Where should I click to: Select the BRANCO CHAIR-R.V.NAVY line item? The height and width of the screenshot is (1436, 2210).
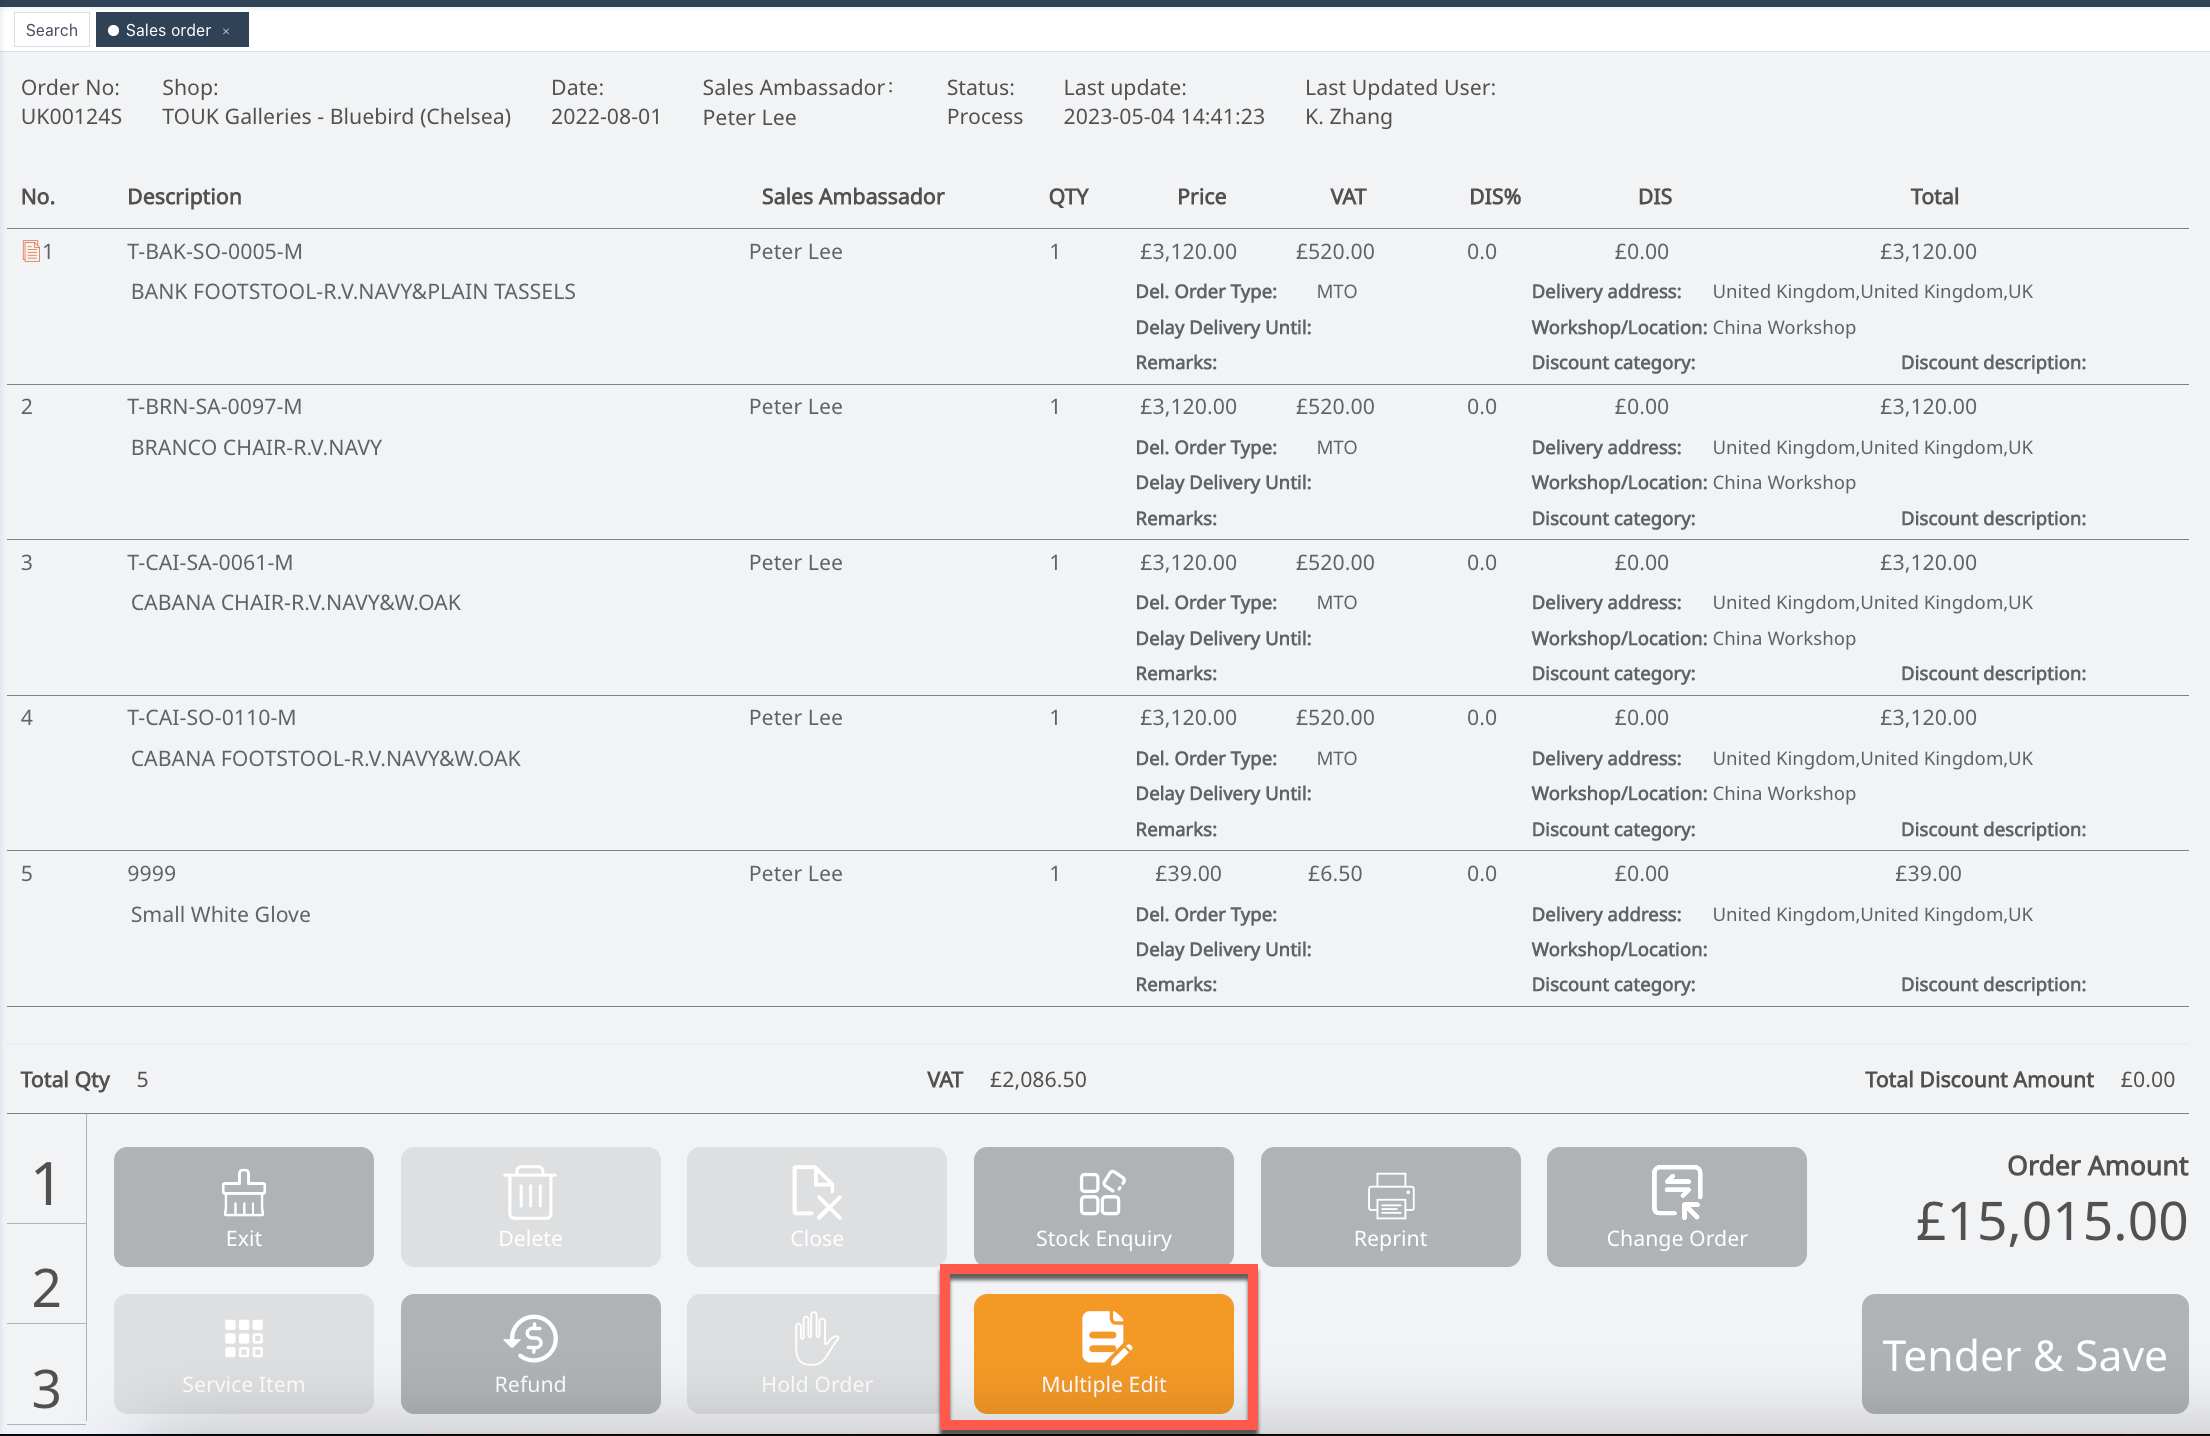256,447
